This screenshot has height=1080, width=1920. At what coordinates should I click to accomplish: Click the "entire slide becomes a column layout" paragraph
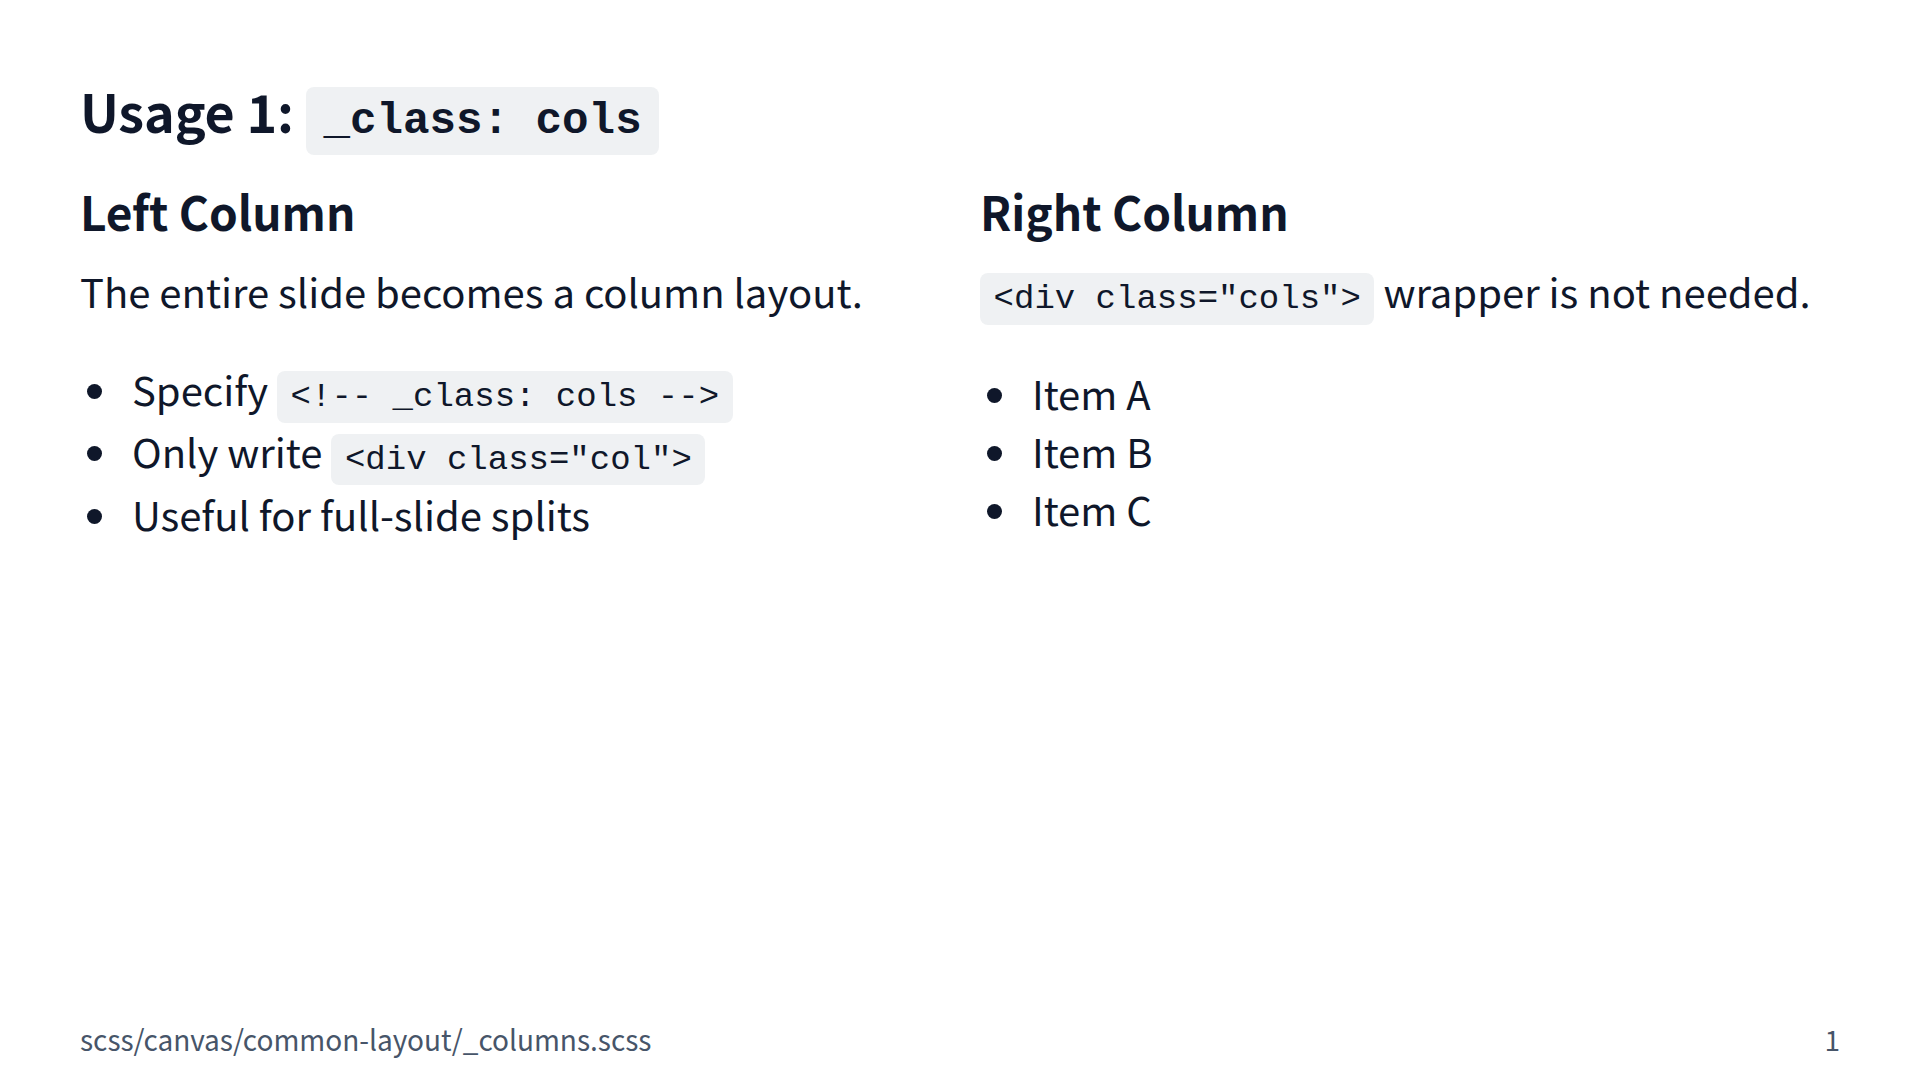click(471, 294)
